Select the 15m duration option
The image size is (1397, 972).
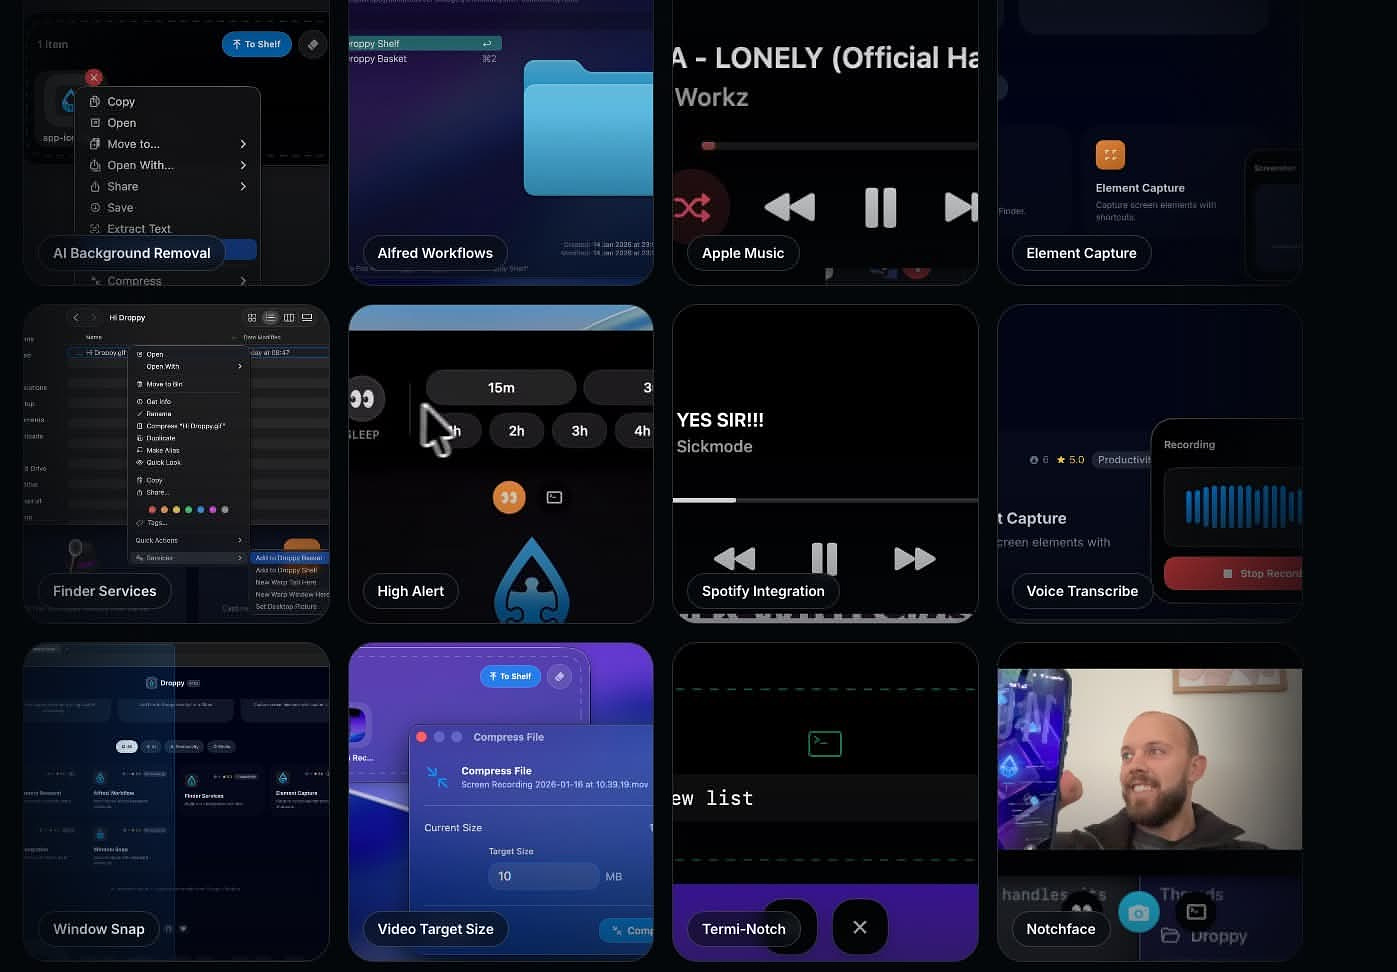tap(501, 388)
